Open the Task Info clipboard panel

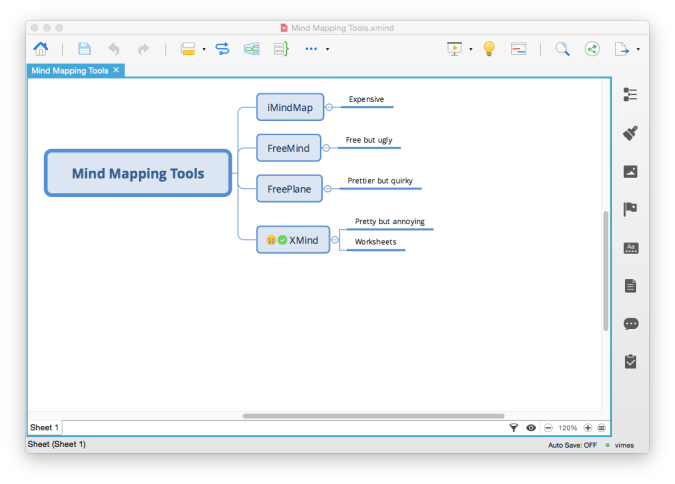pos(630,361)
